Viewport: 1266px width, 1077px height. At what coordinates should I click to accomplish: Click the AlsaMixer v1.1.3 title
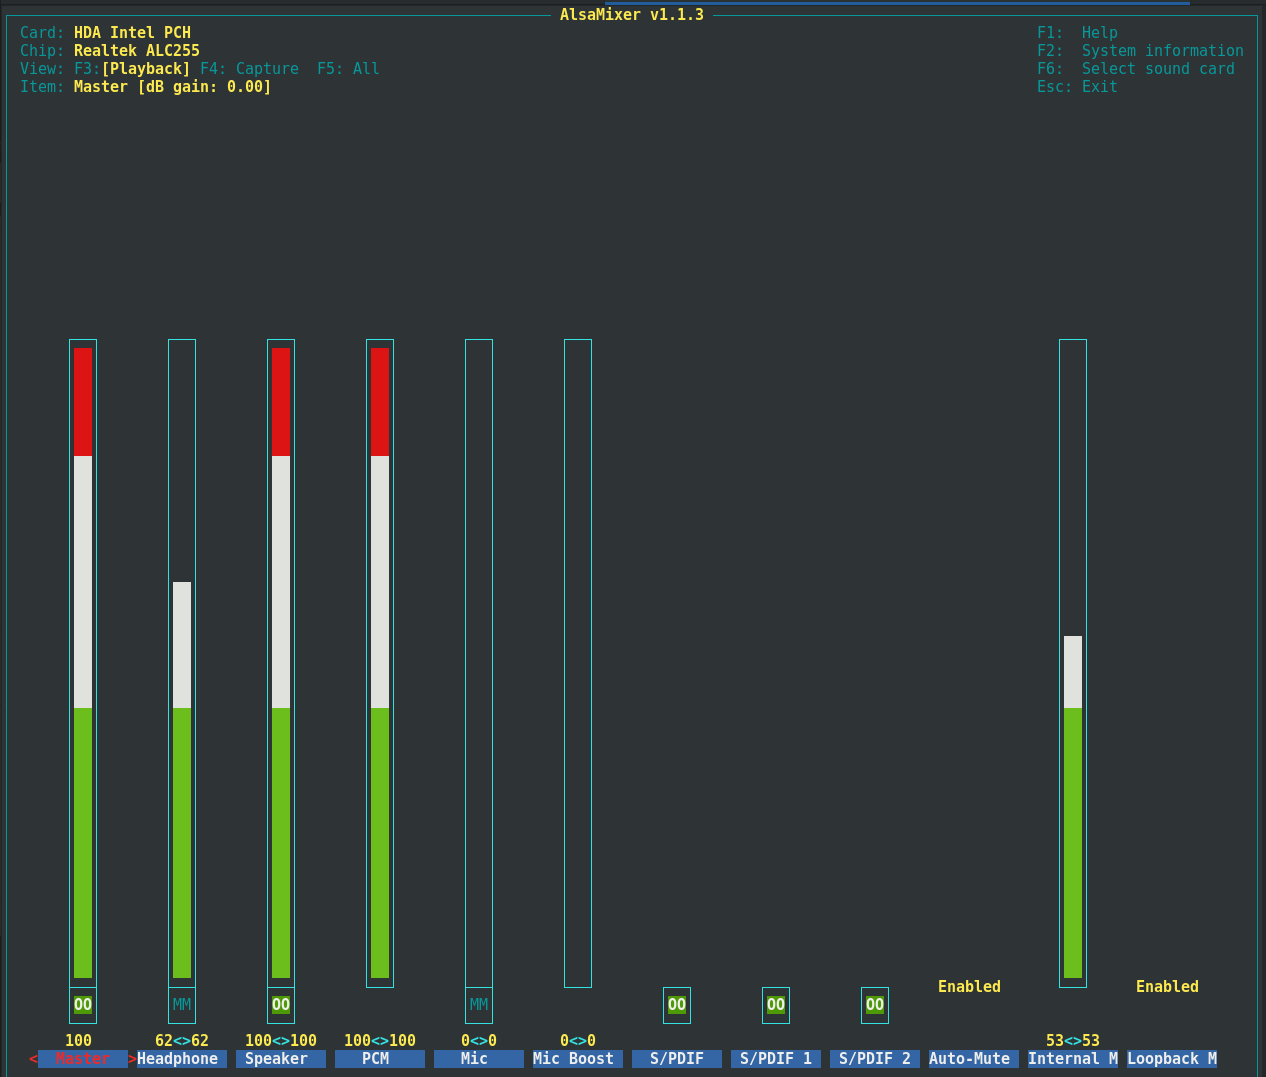(632, 15)
